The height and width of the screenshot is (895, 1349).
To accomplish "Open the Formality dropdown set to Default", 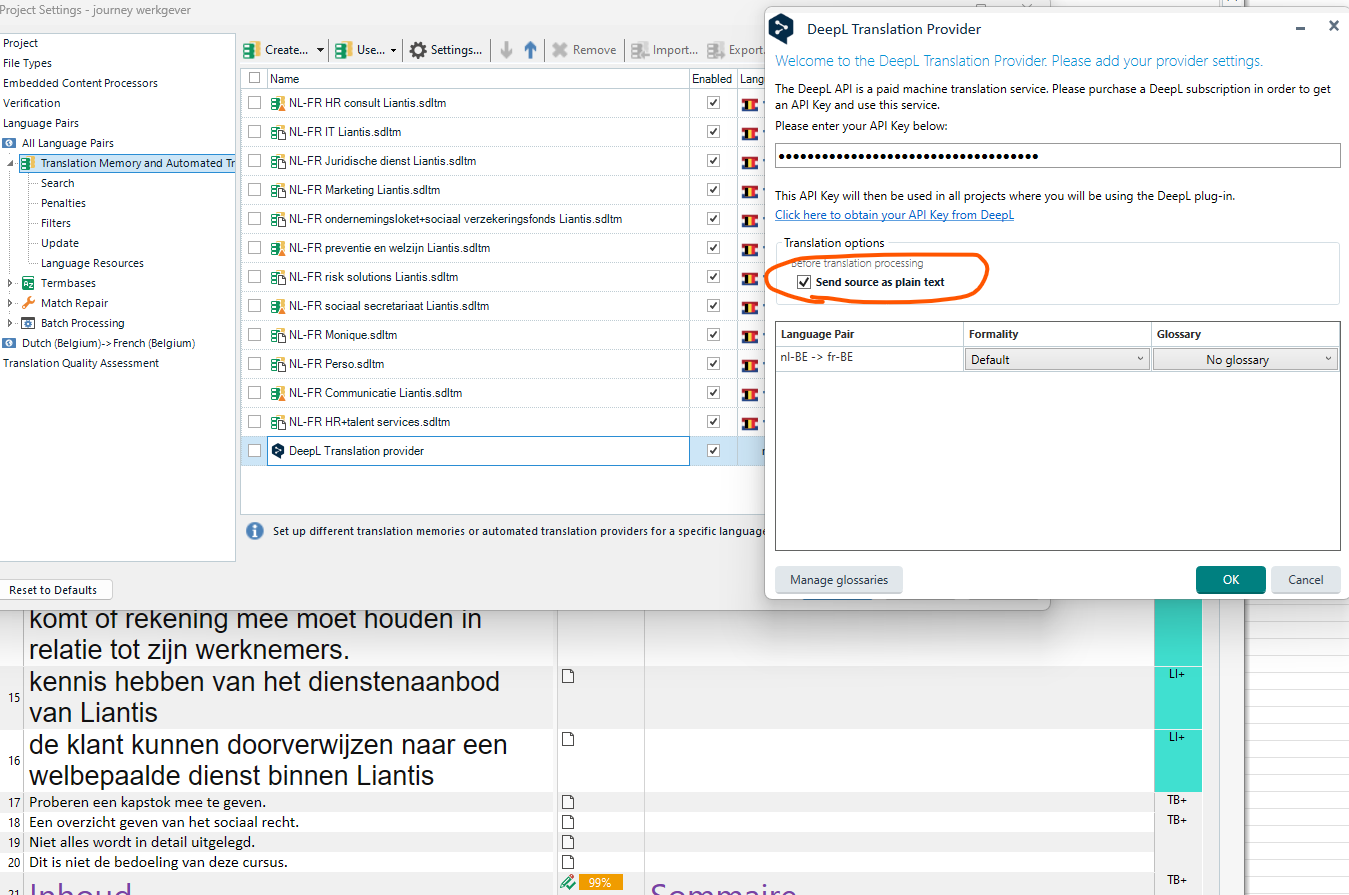I will click(x=1058, y=359).
